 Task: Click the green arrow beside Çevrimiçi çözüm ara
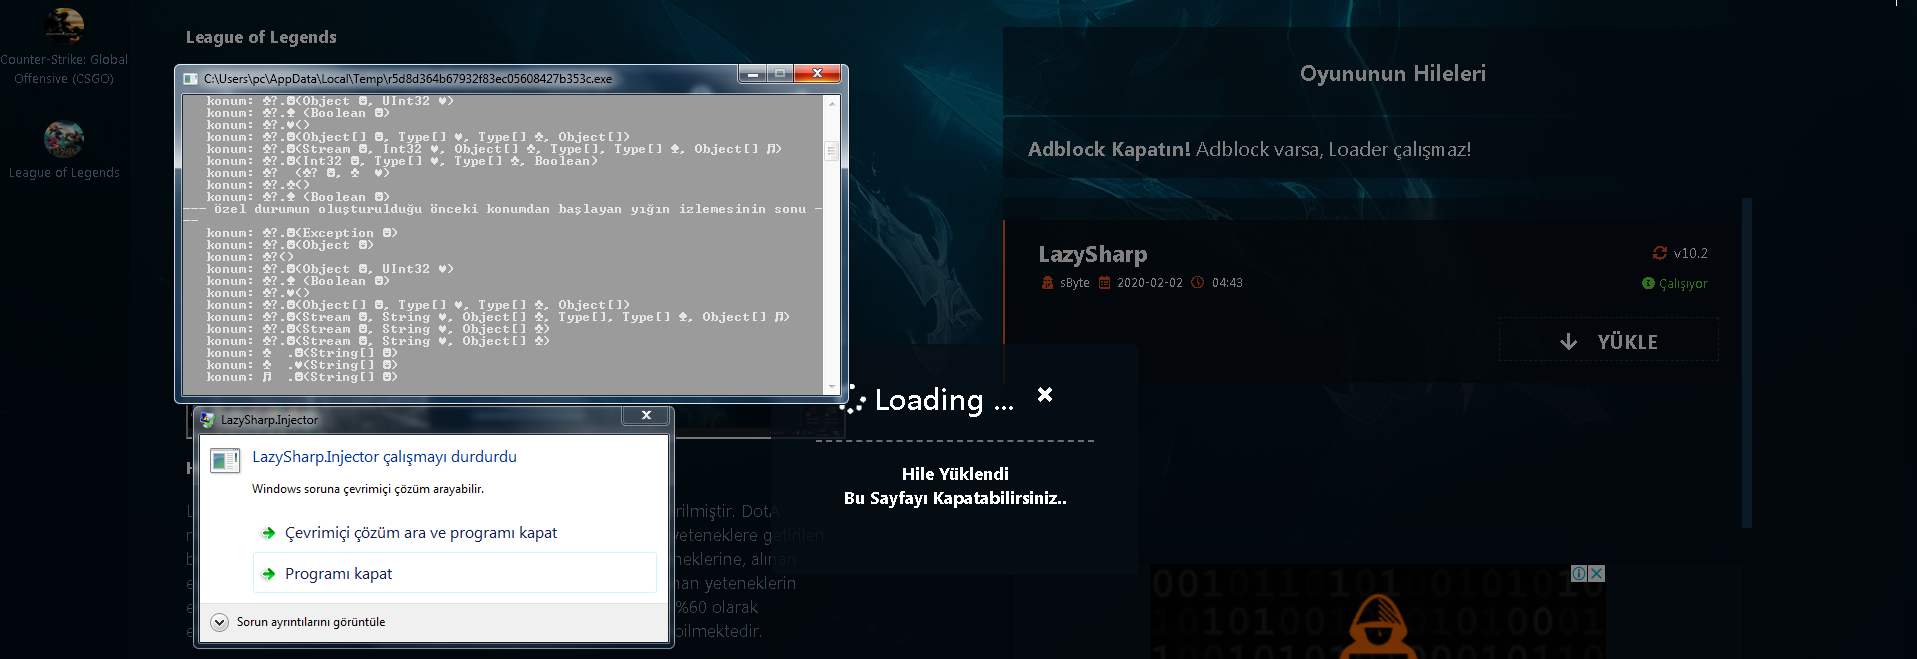pyautogui.click(x=268, y=533)
